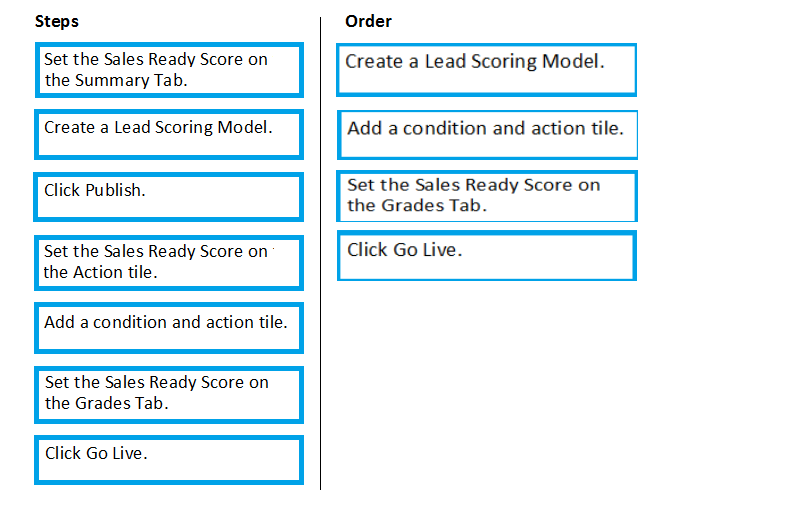Screen dimensions: 793x521
Task: Choose 'Set the Sales Ready Score on the Action tile' step
Action: [x=169, y=263]
